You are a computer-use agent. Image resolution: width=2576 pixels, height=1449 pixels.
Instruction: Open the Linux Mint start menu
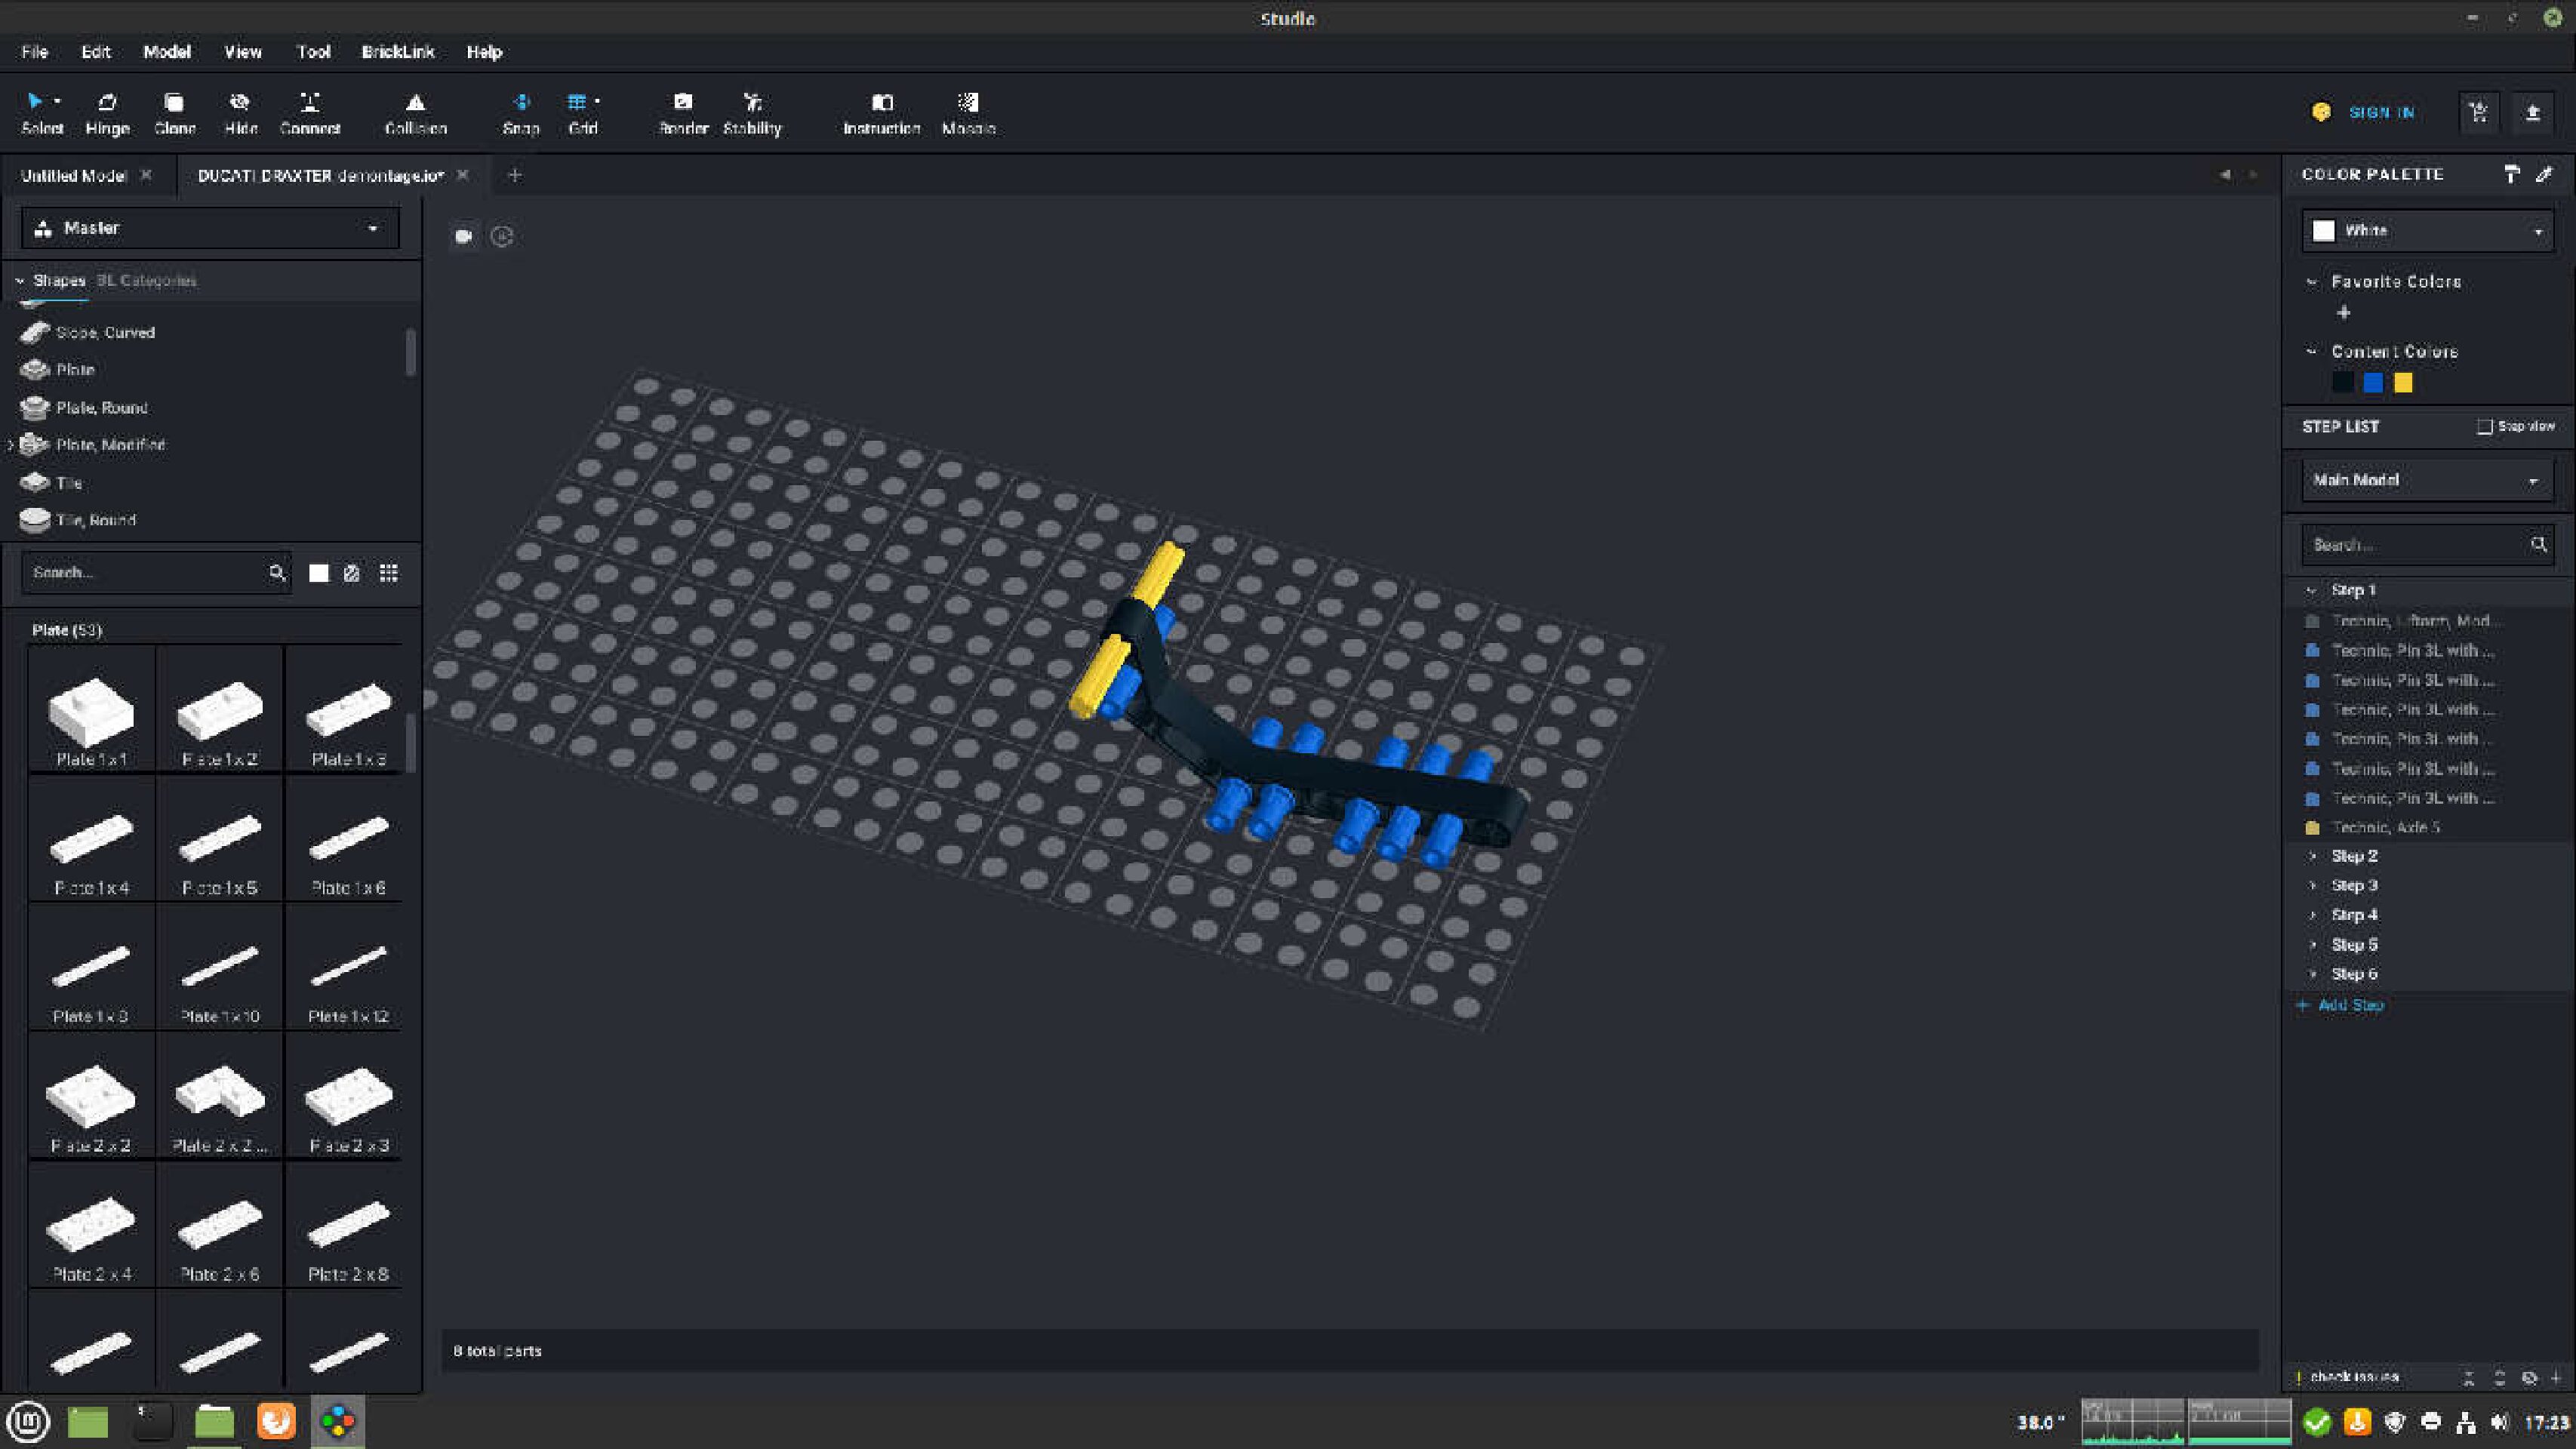27,1421
